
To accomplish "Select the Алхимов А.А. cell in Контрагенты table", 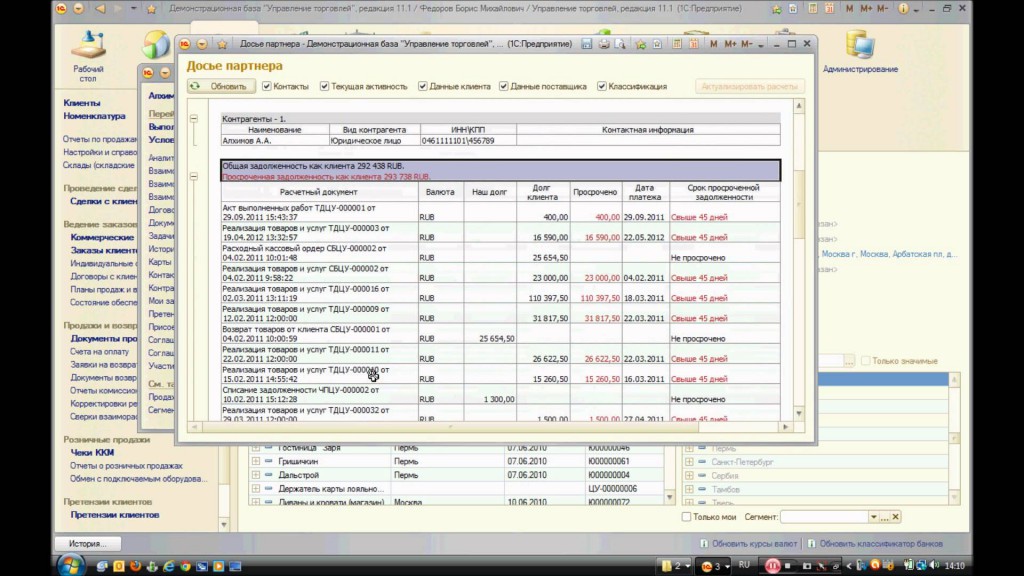I will point(275,140).
